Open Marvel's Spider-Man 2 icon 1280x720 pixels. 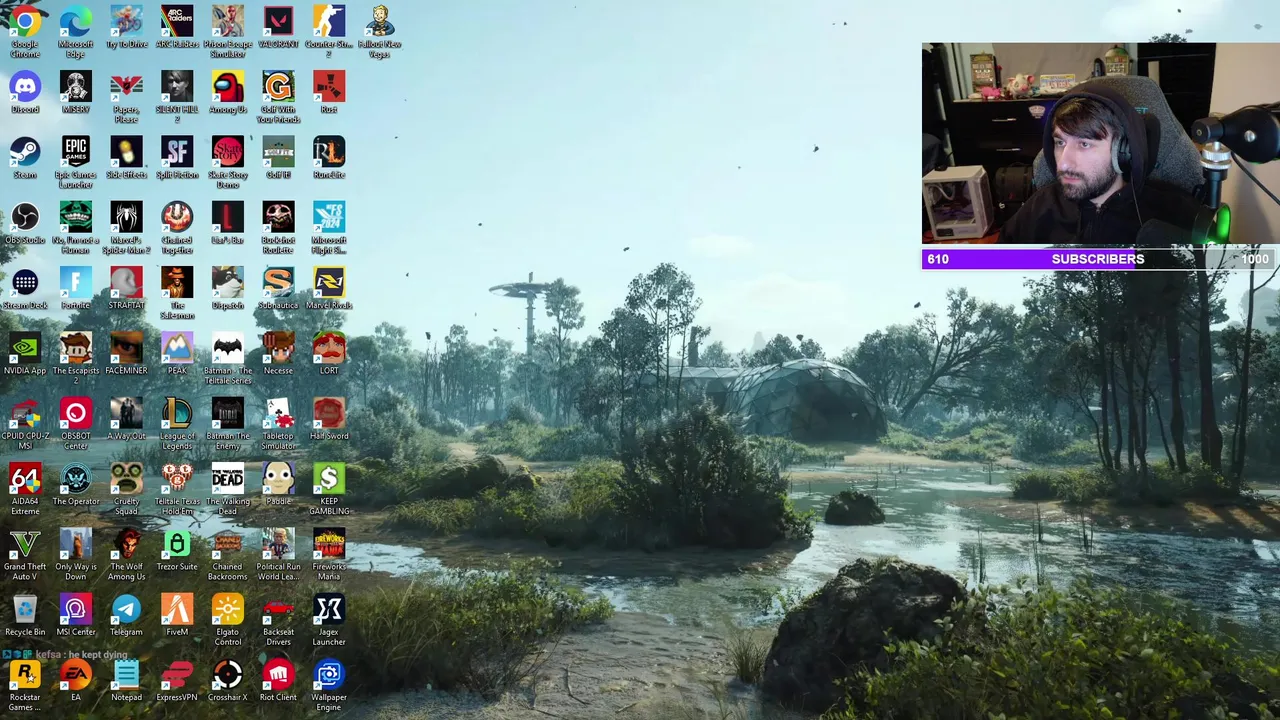click(126, 225)
